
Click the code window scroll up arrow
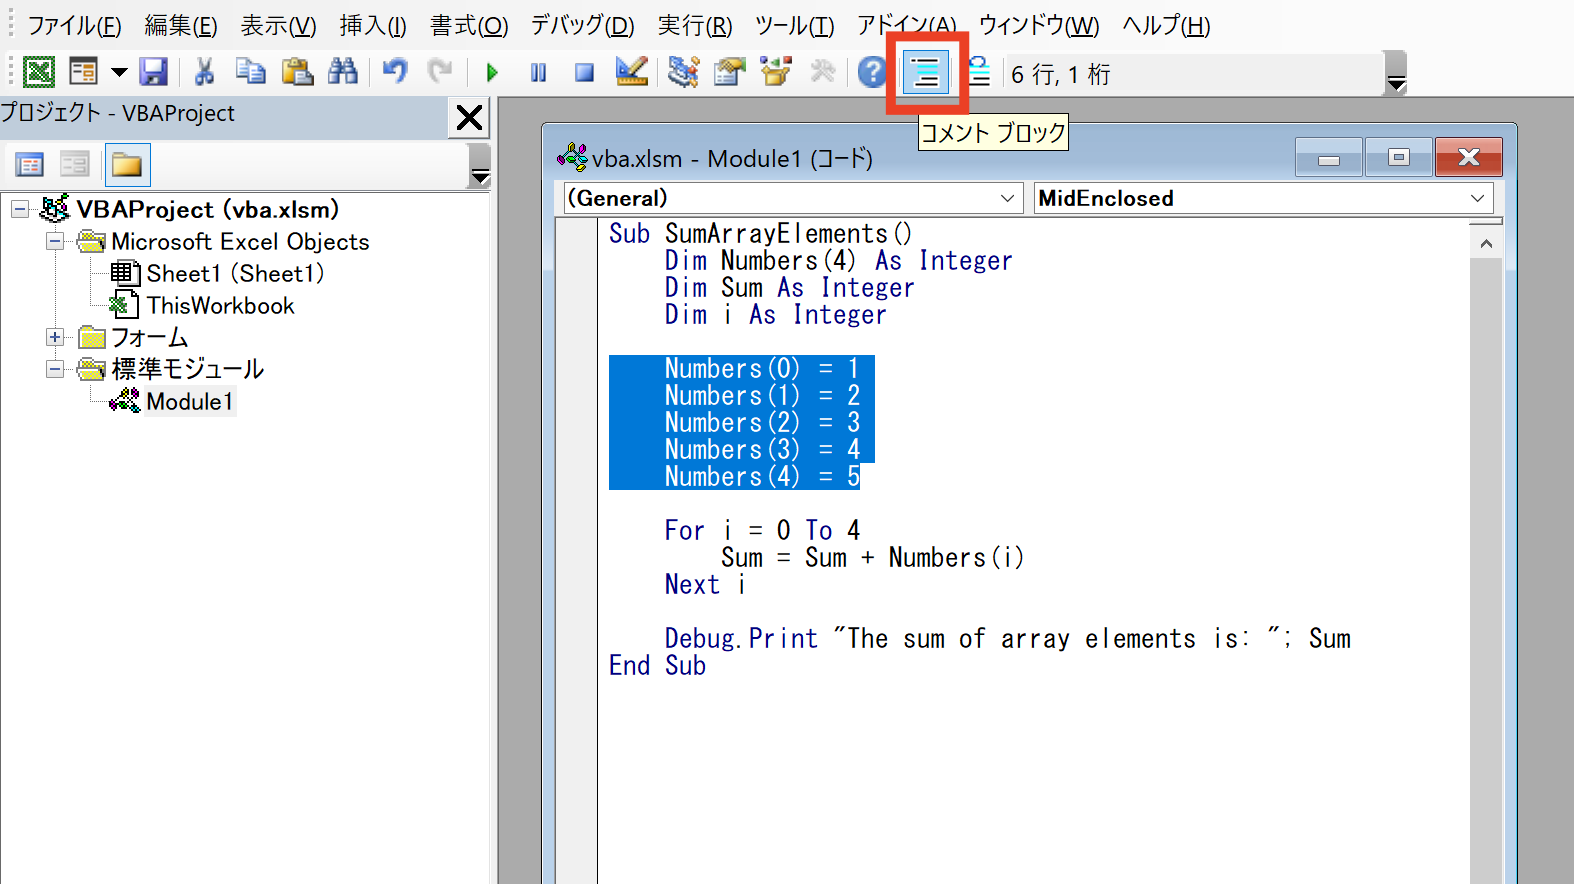1486,243
